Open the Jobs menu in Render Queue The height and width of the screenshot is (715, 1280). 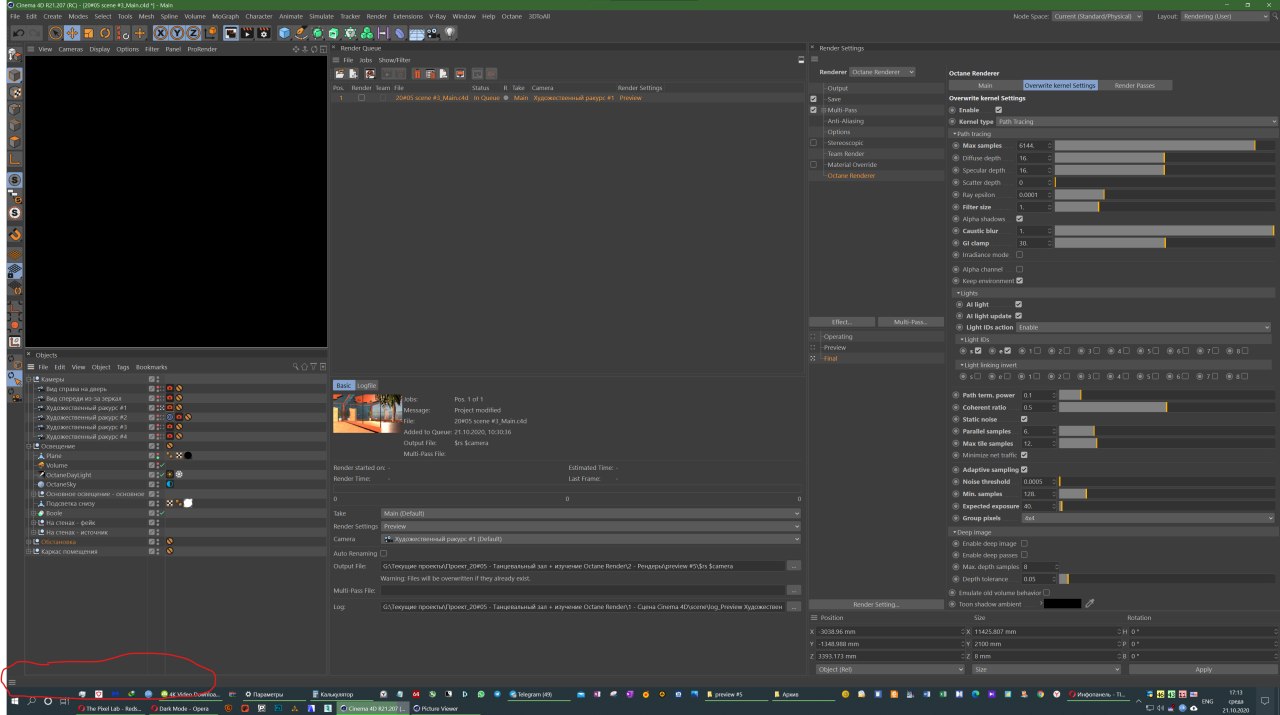(x=365, y=60)
